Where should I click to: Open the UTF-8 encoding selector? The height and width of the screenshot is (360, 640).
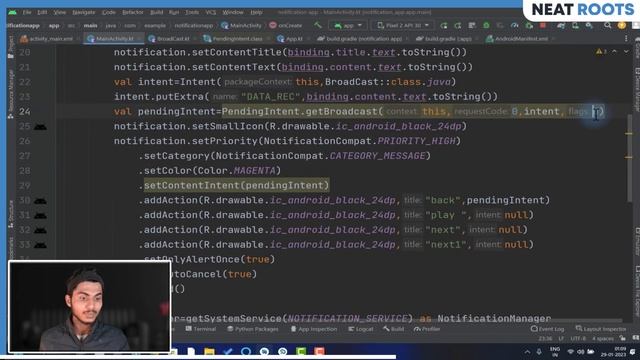tap(578, 338)
